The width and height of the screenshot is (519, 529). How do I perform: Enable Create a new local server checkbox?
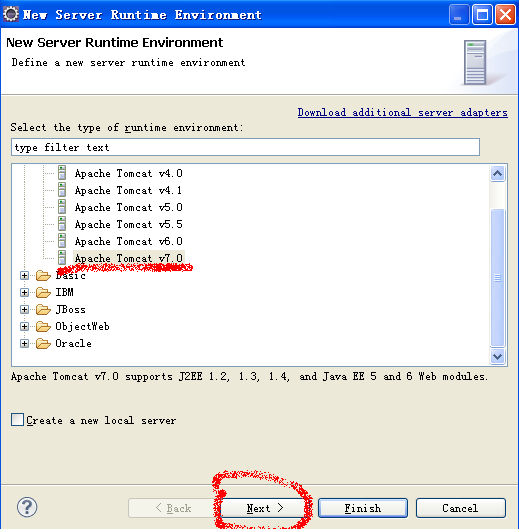tap(17, 420)
